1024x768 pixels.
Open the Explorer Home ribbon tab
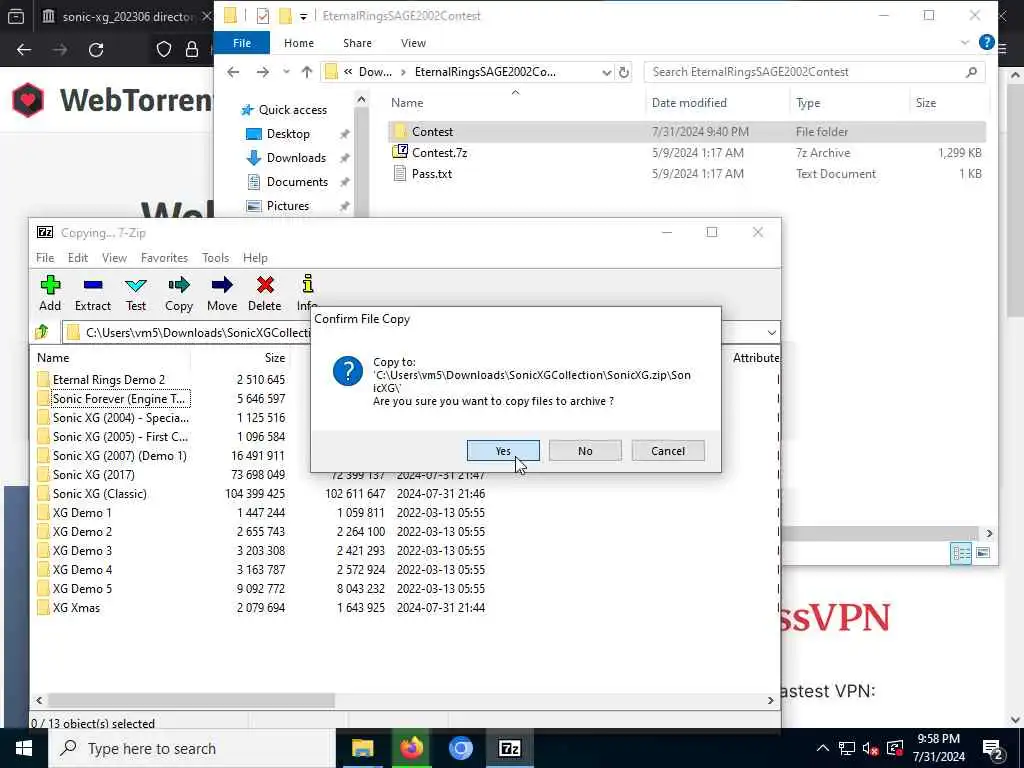click(x=299, y=43)
